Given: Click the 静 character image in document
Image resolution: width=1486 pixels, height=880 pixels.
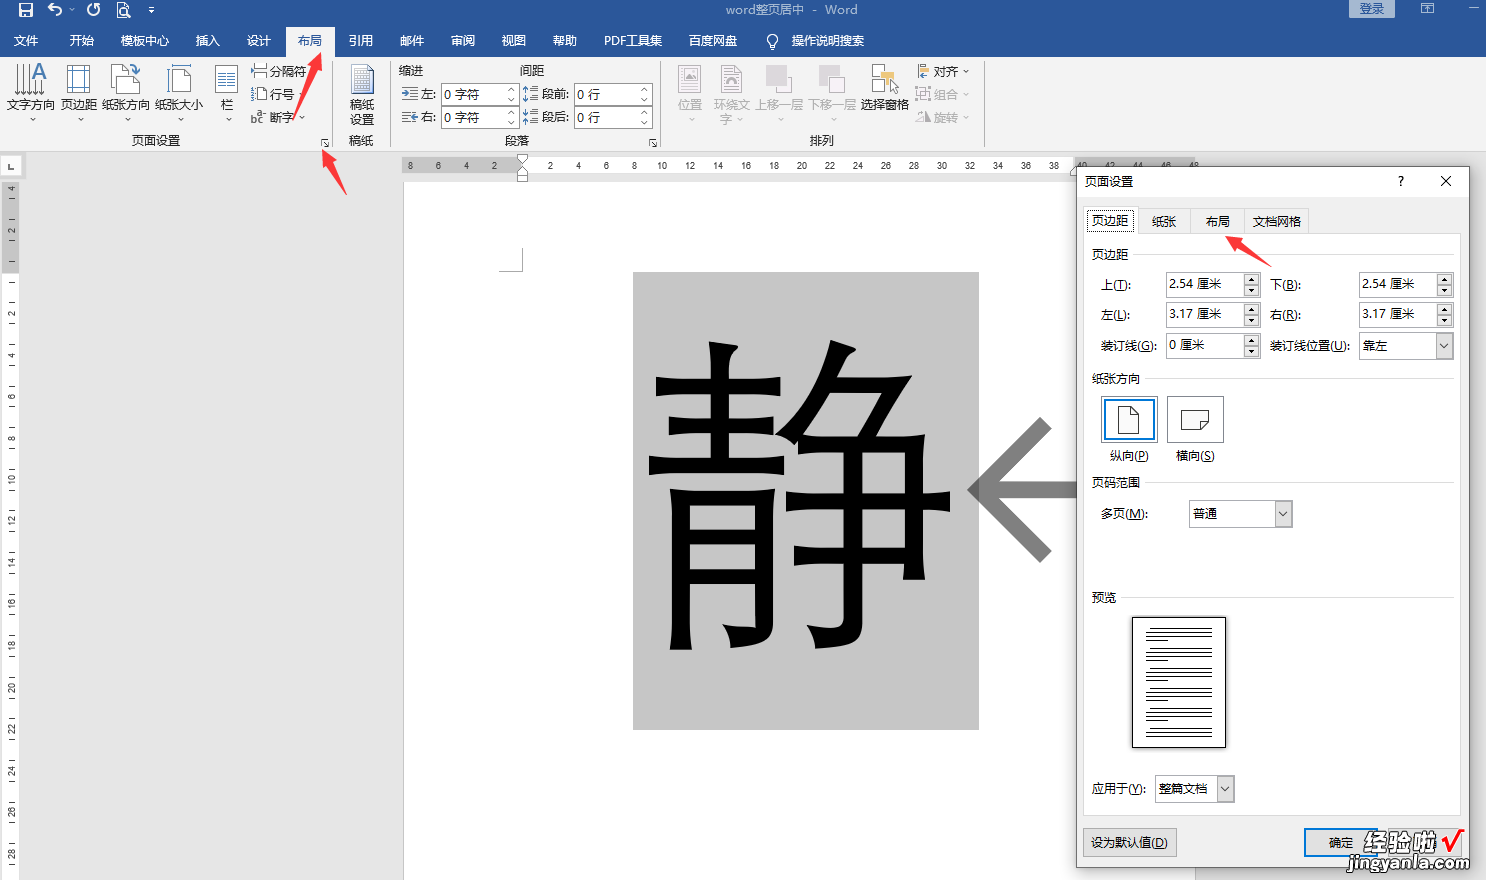Looking at the screenshot, I should pyautogui.click(x=806, y=501).
